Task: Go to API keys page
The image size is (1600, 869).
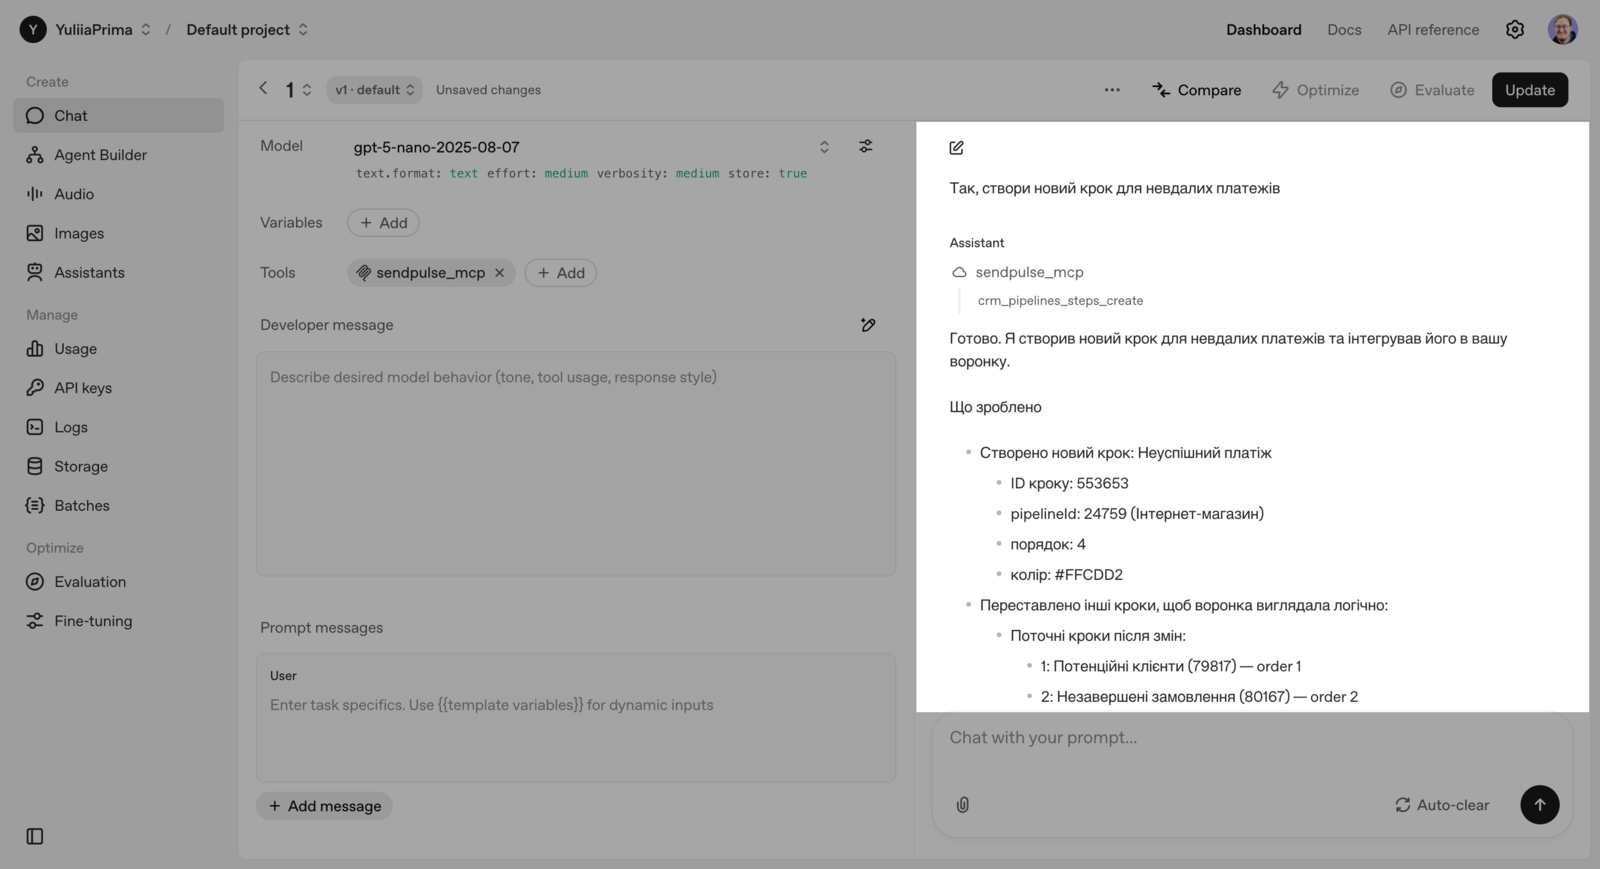Action: [83, 388]
